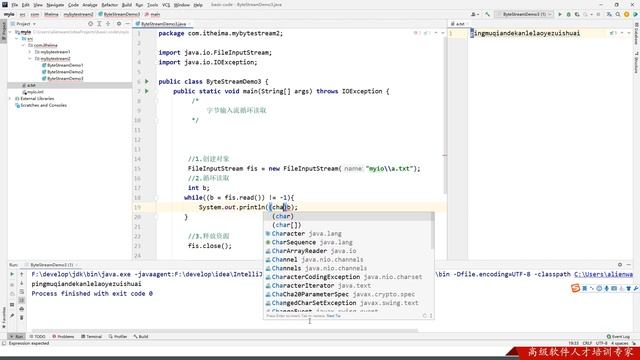
Task: Collapse the myio project root node
Action: click(11, 32)
